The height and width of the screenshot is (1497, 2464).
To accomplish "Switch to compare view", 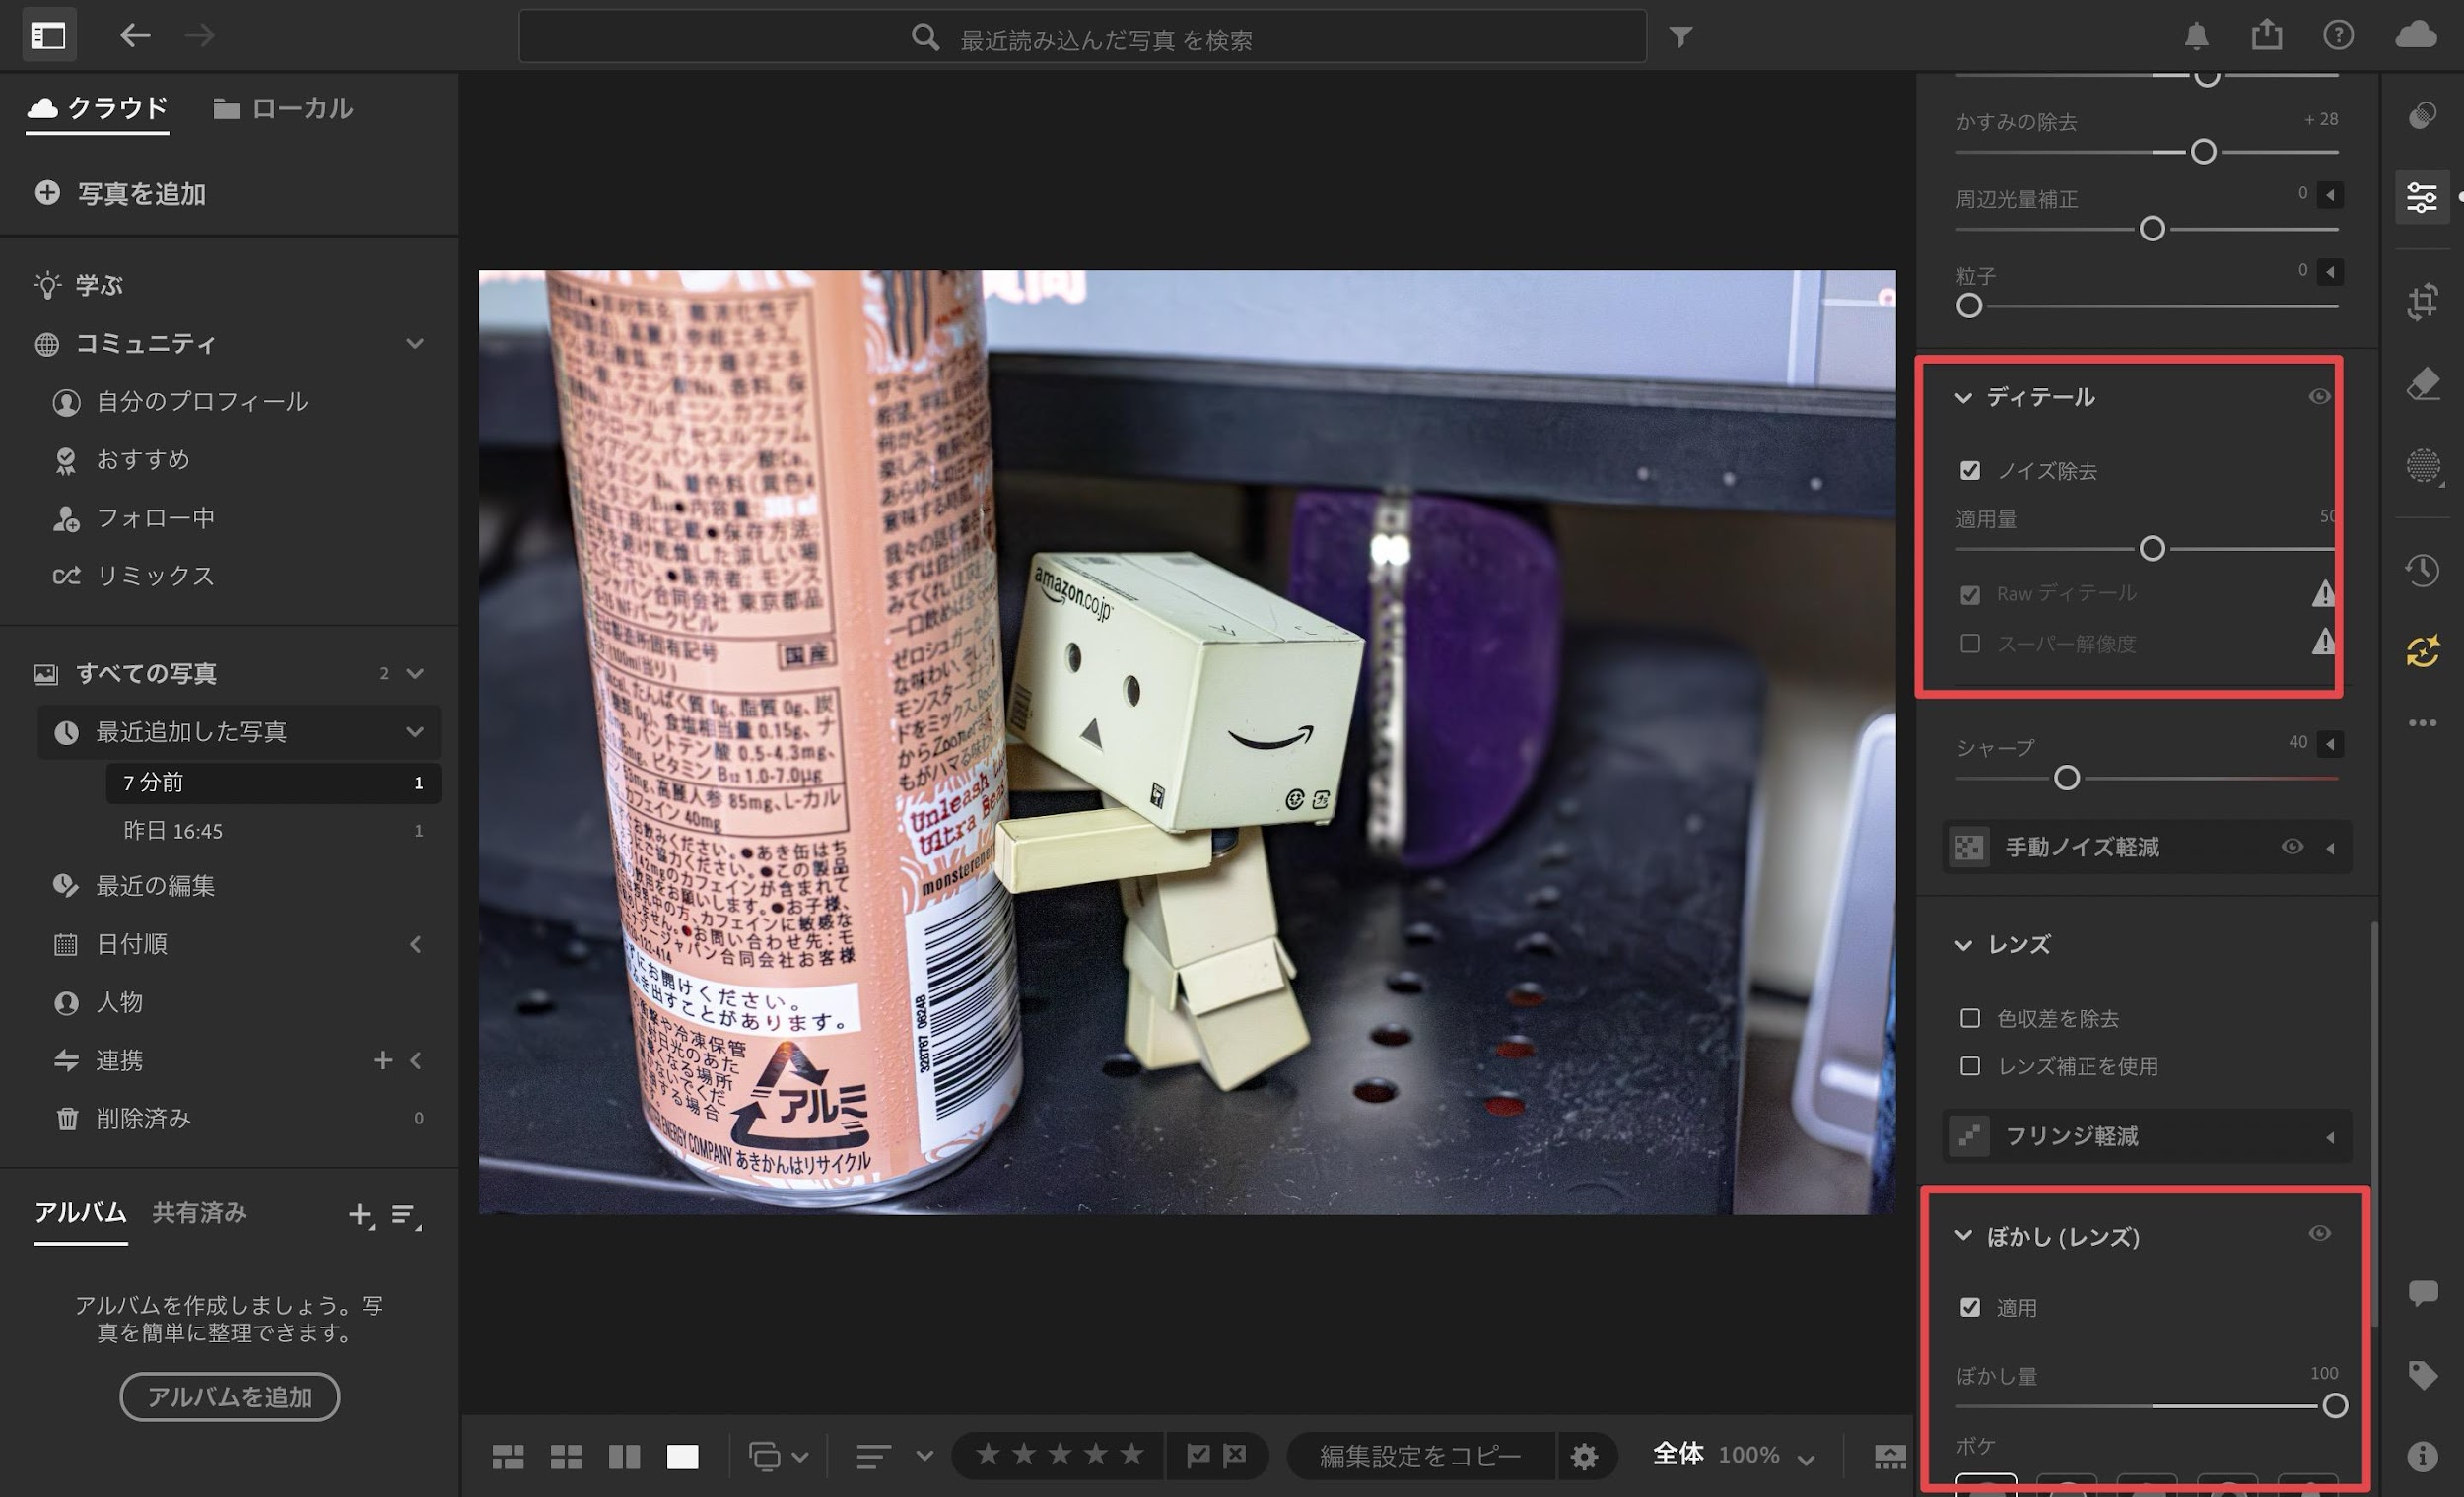I will pos(624,1457).
